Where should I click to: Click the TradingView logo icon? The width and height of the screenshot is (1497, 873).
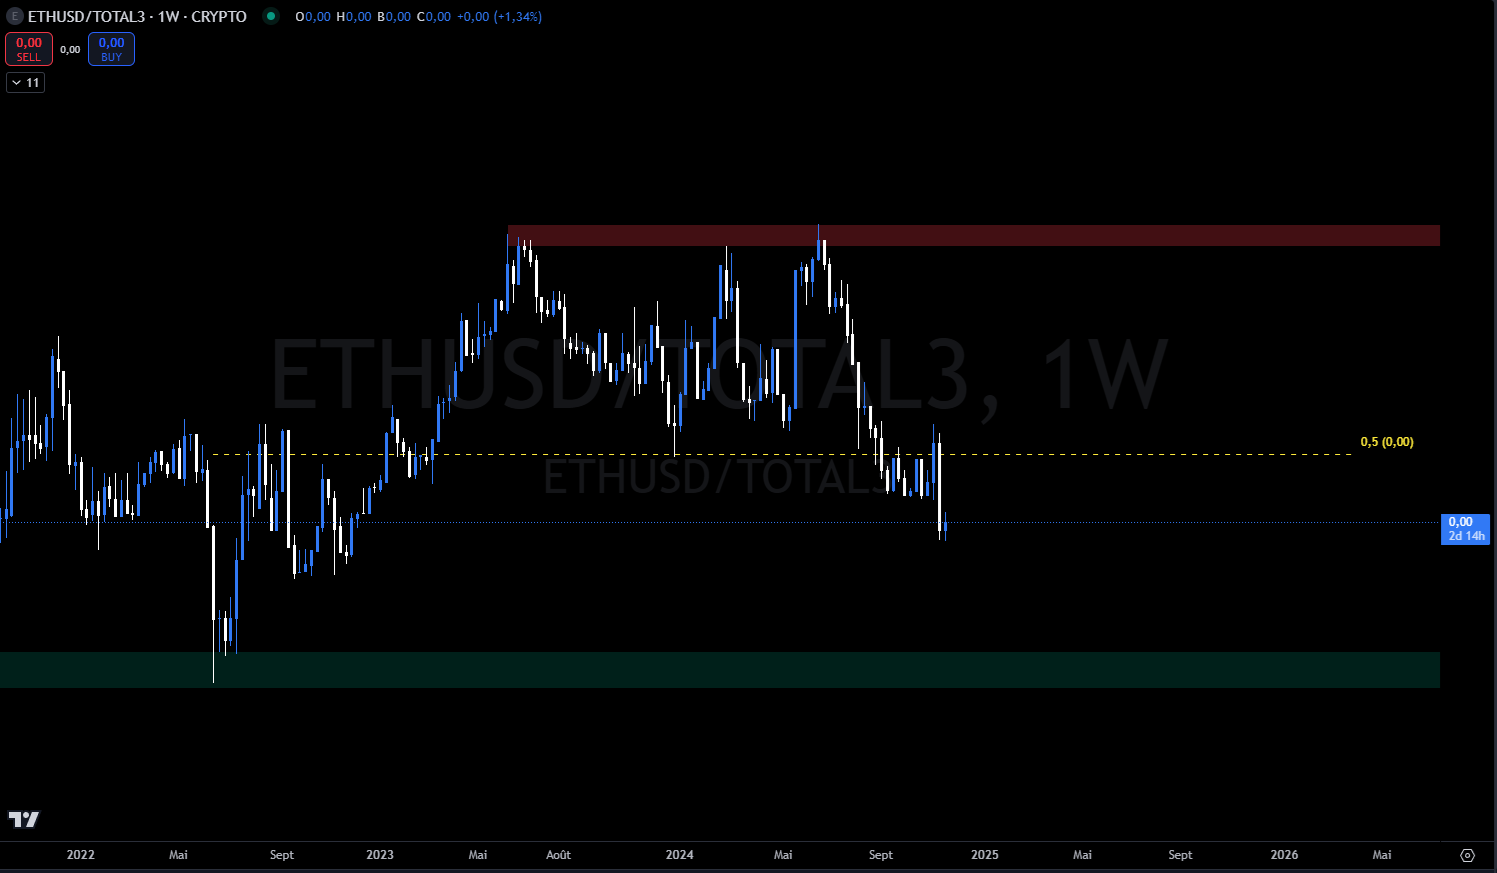pyautogui.click(x=24, y=820)
